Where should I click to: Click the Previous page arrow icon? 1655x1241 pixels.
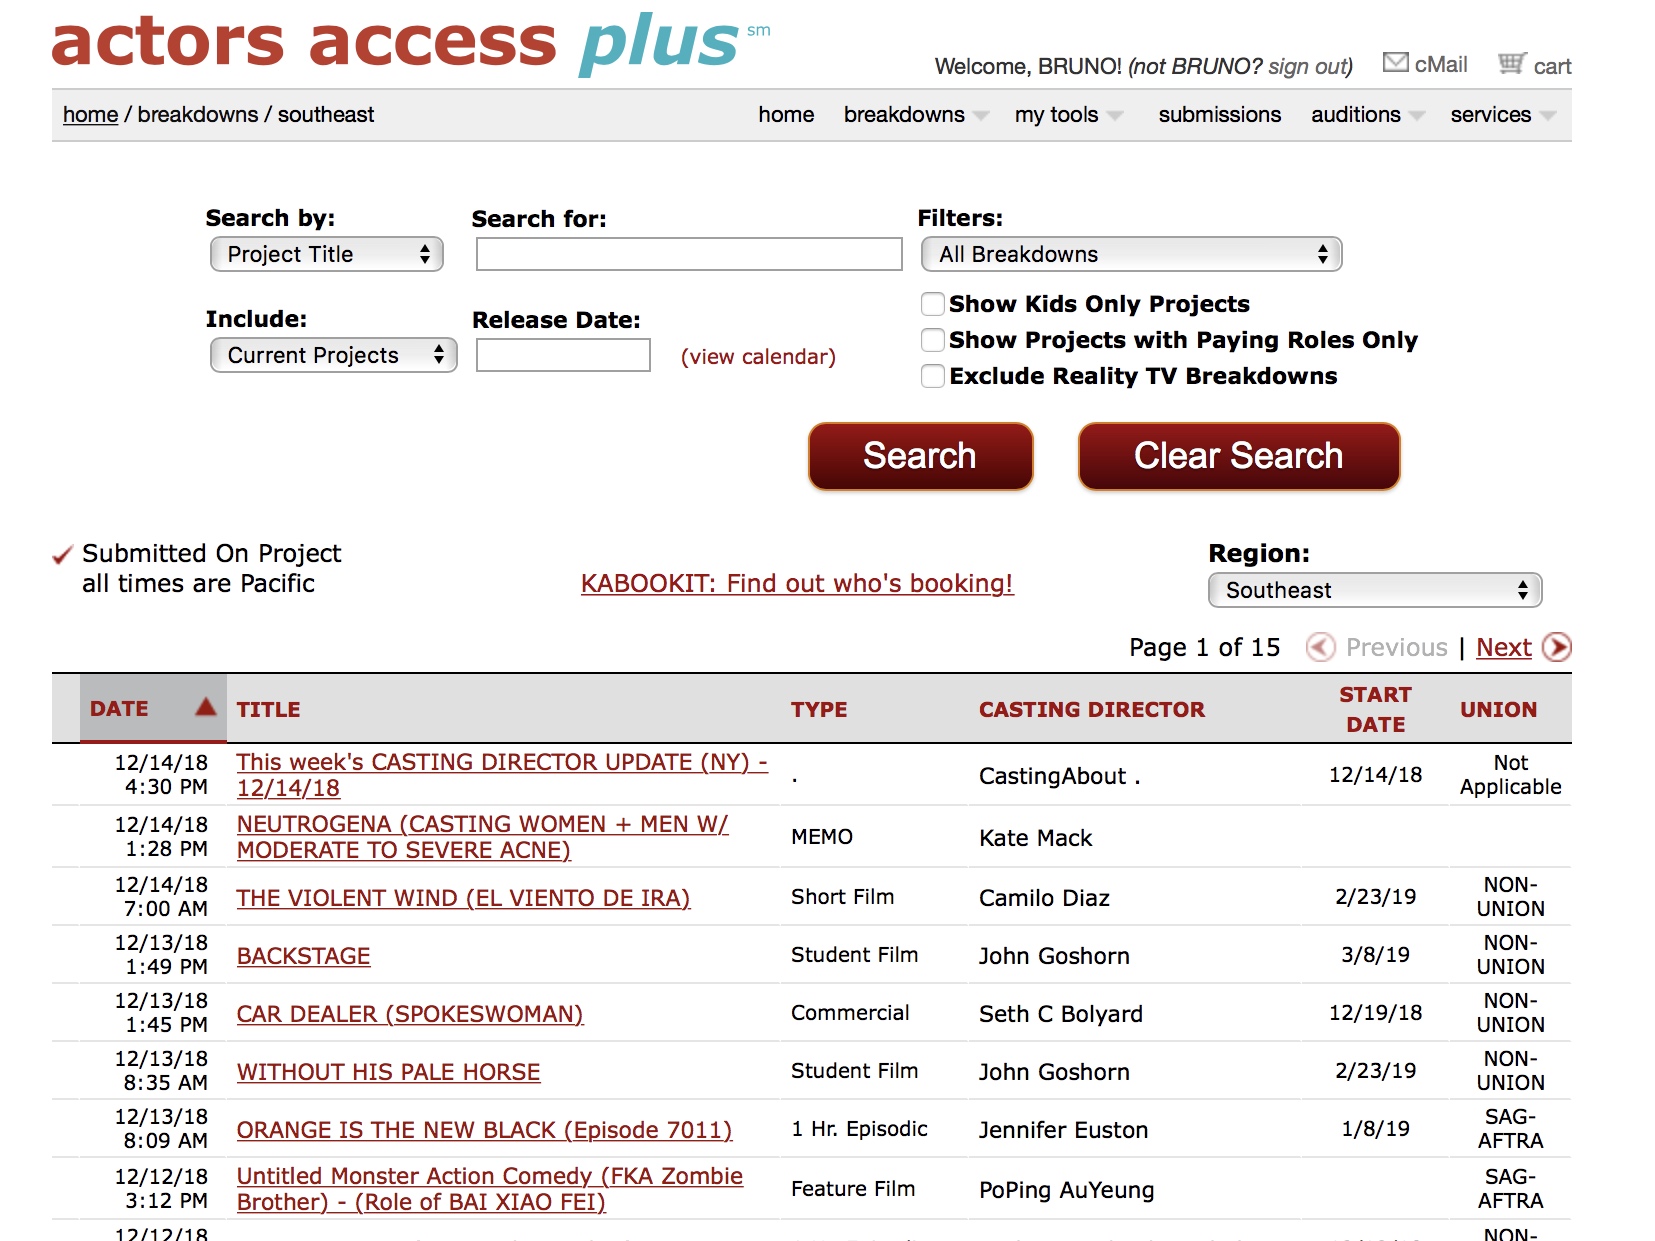1321,648
